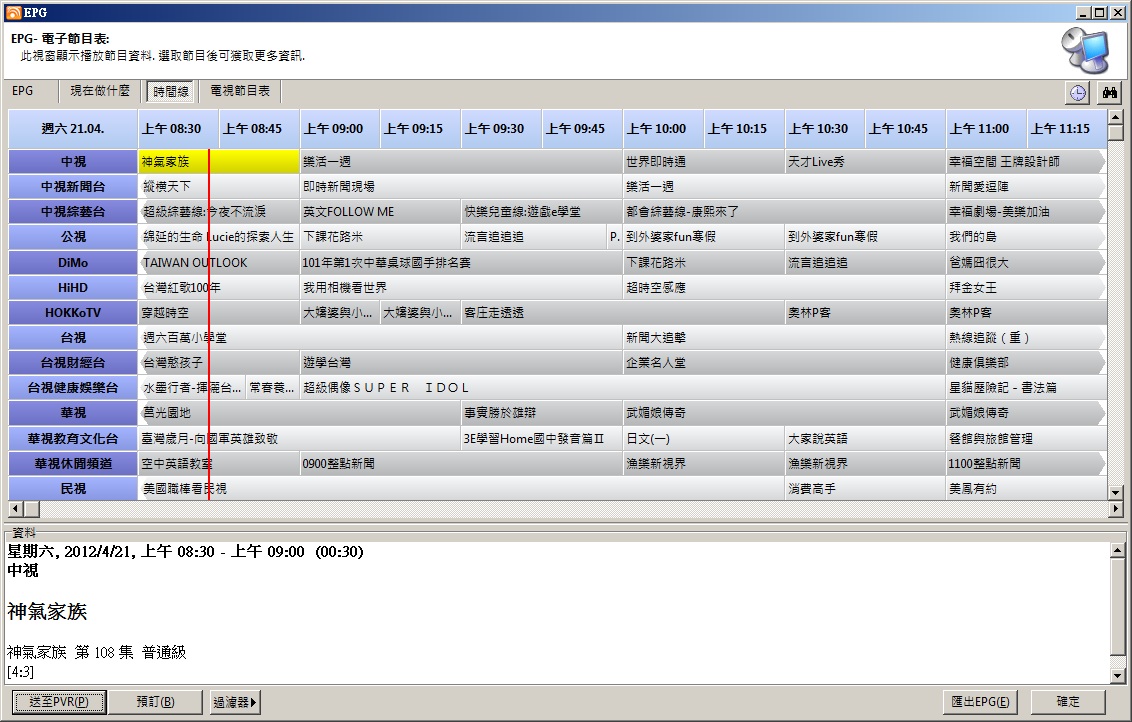Select the 中視新聞台 channel header
Viewport: 1132px width, 722px height.
point(73,187)
